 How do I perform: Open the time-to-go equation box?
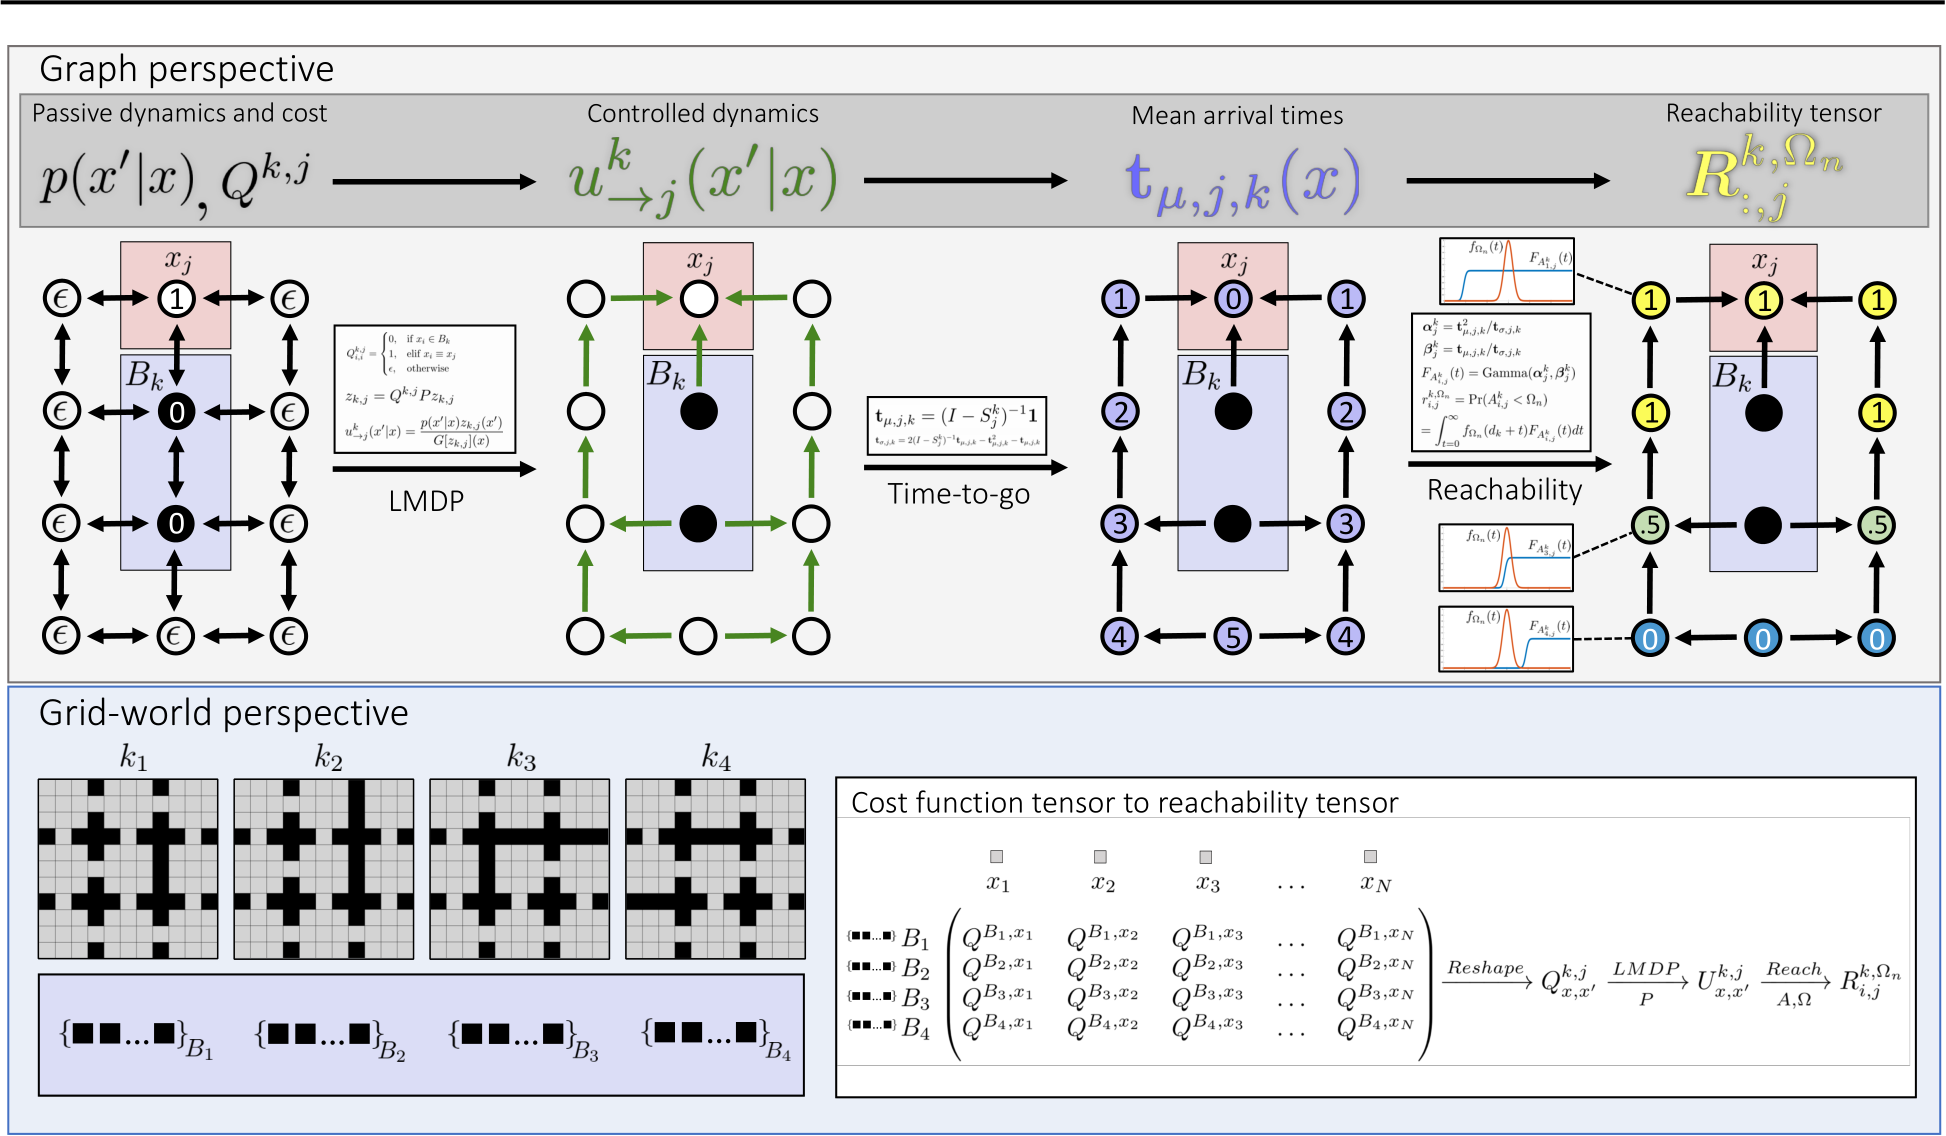click(x=957, y=425)
